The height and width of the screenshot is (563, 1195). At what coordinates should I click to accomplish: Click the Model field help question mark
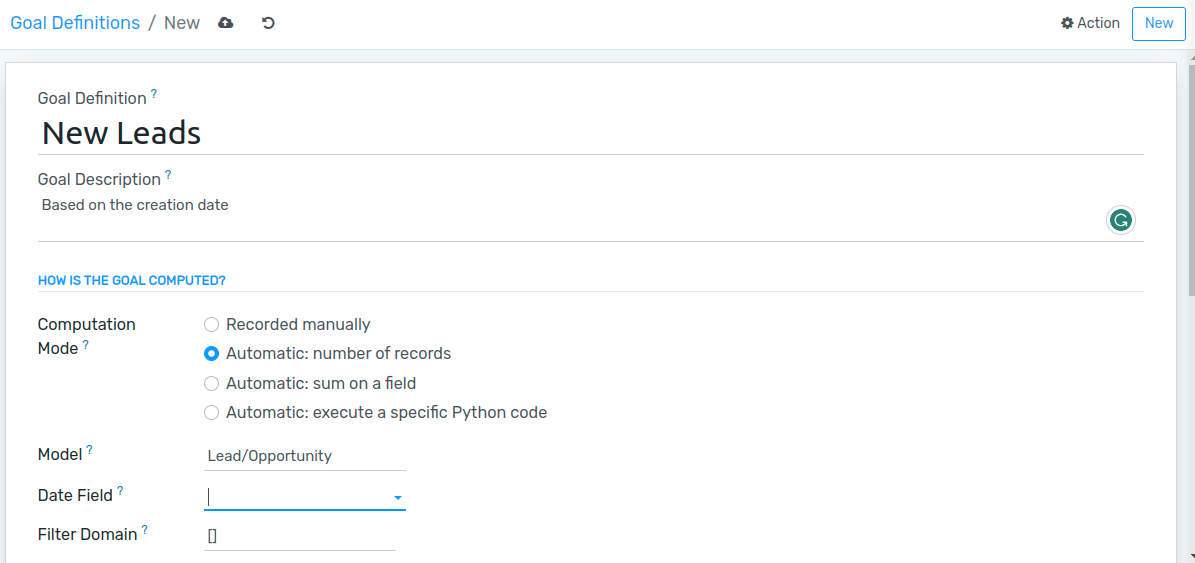point(89,450)
